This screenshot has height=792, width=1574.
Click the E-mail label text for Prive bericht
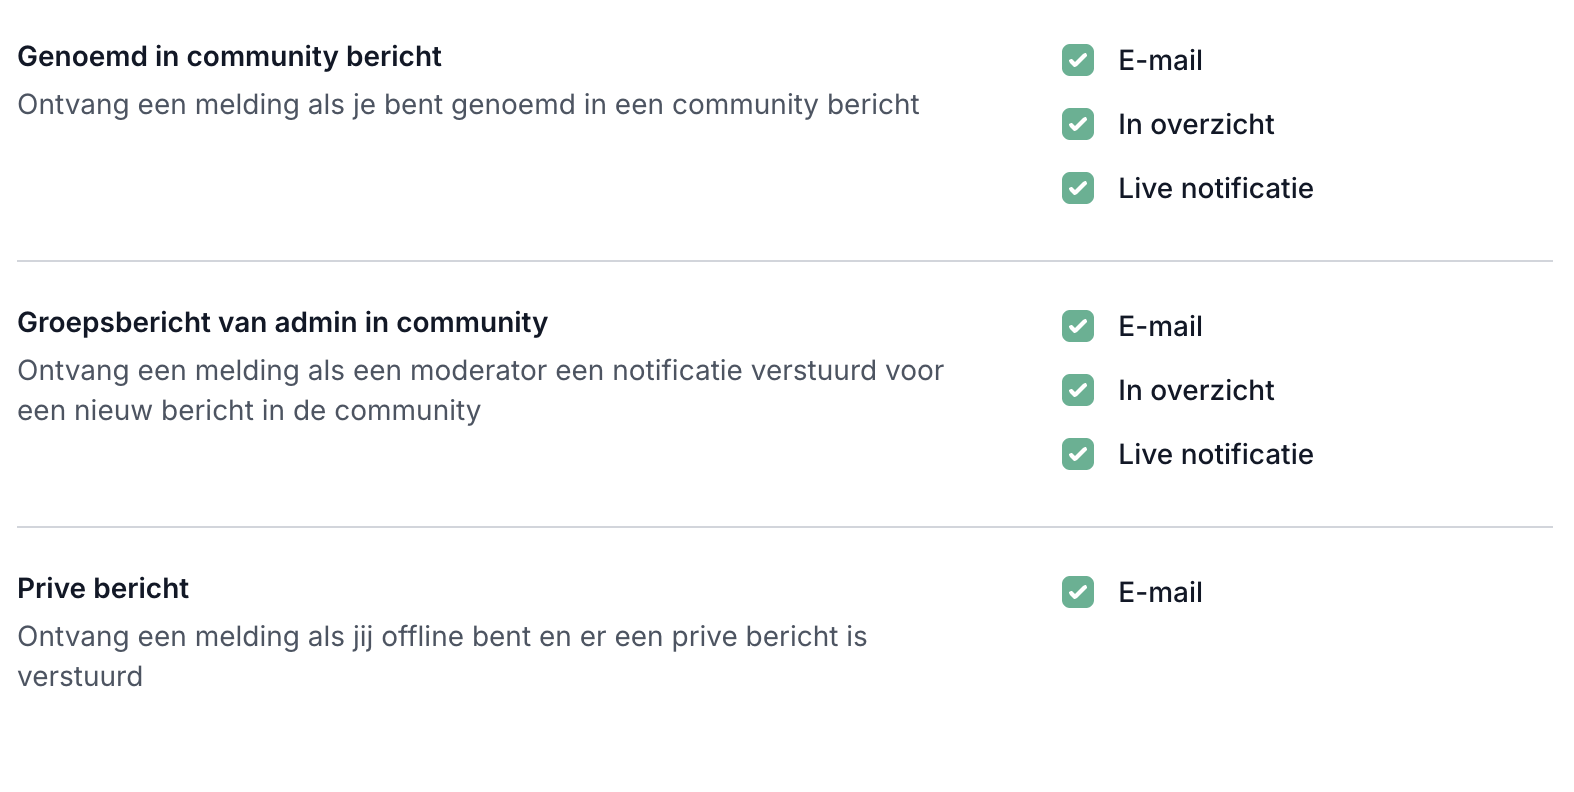point(1160,593)
